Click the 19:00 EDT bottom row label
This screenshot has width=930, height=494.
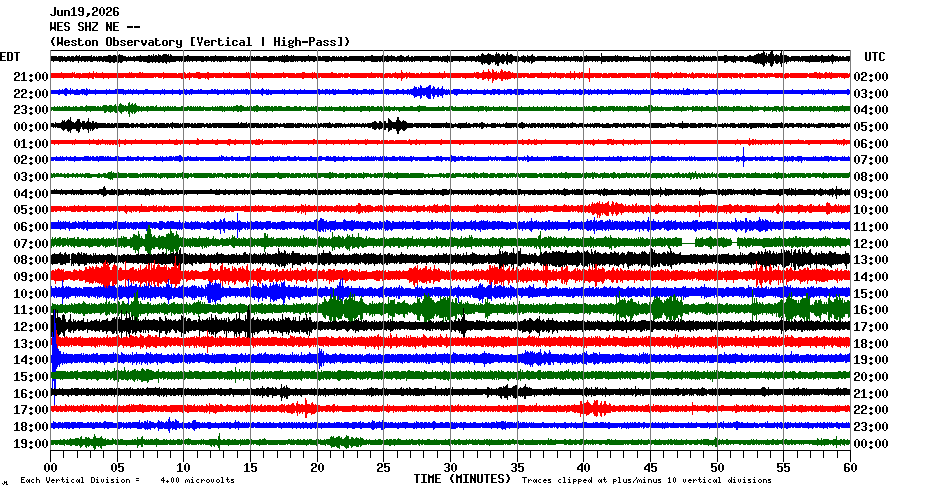tap(31, 444)
